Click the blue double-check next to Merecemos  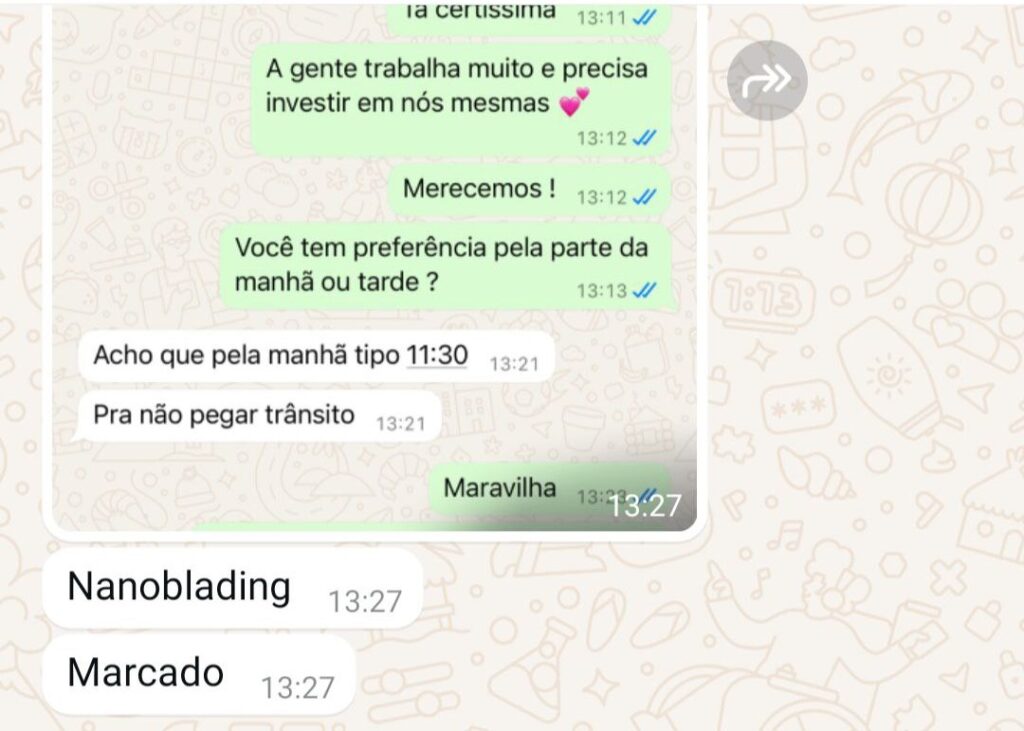[645, 197]
